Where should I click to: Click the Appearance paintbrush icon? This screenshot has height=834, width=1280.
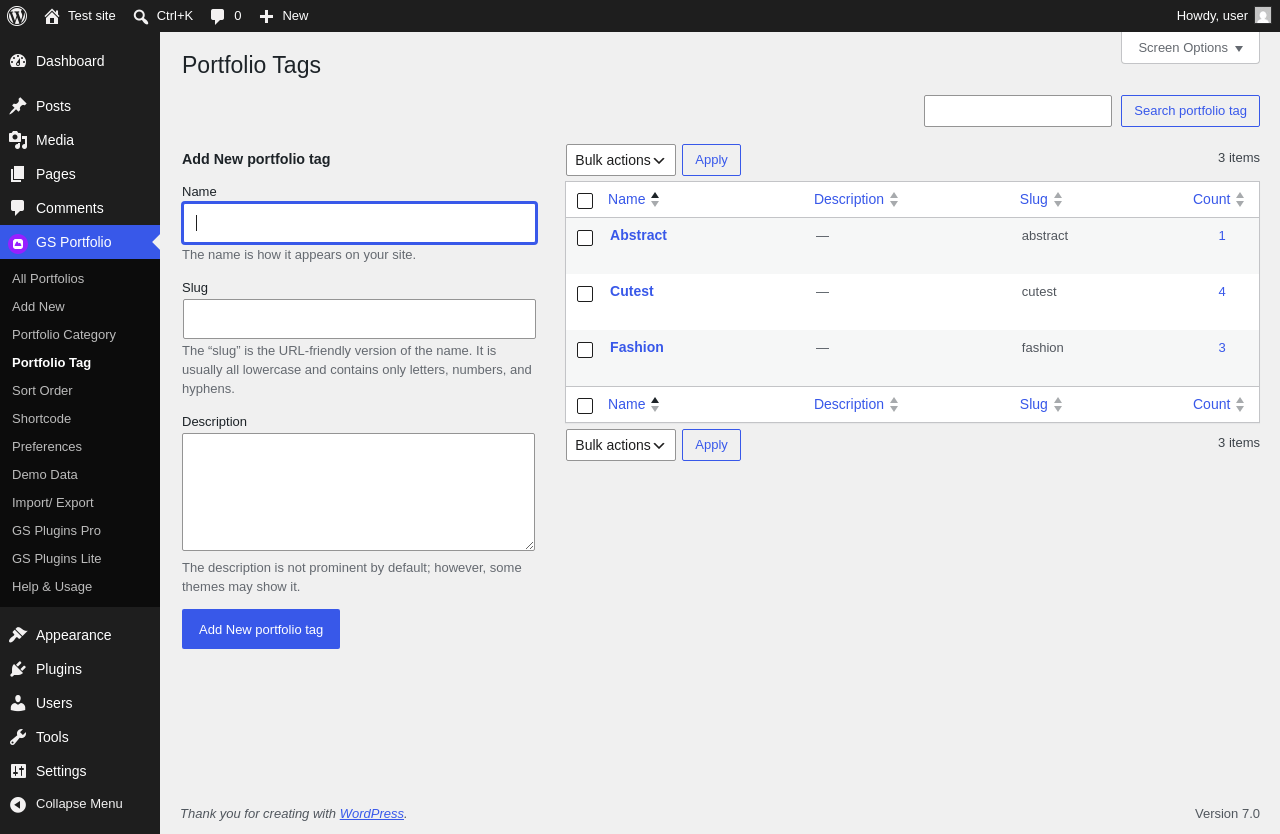tap(18, 635)
